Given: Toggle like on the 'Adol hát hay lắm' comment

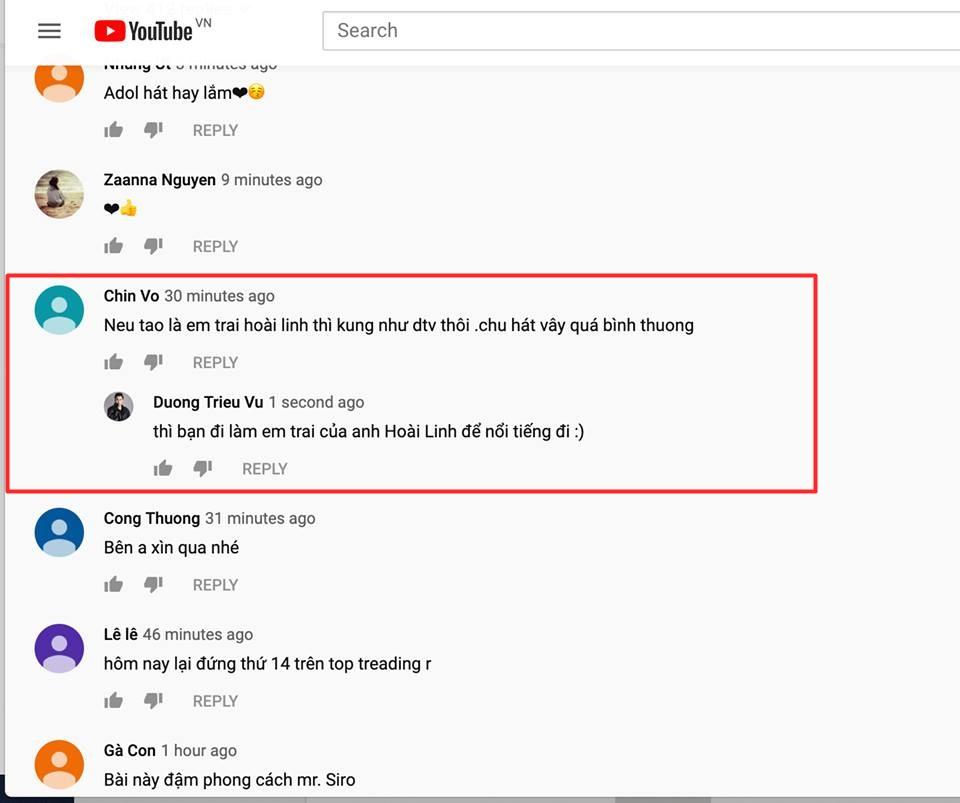Looking at the screenshot, I should click(113, 129).
